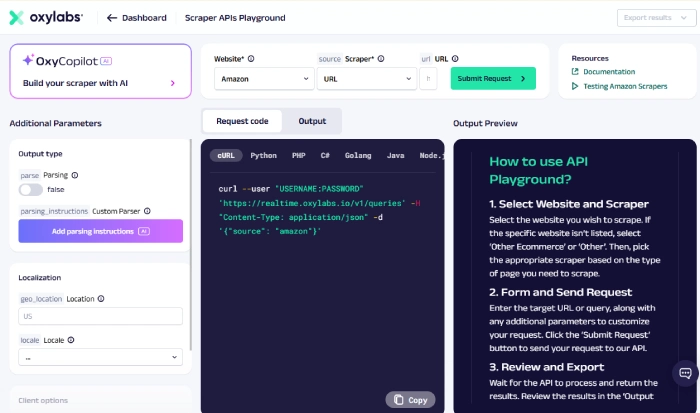Click the info icon next to Parsing

(x=75, y=175)
